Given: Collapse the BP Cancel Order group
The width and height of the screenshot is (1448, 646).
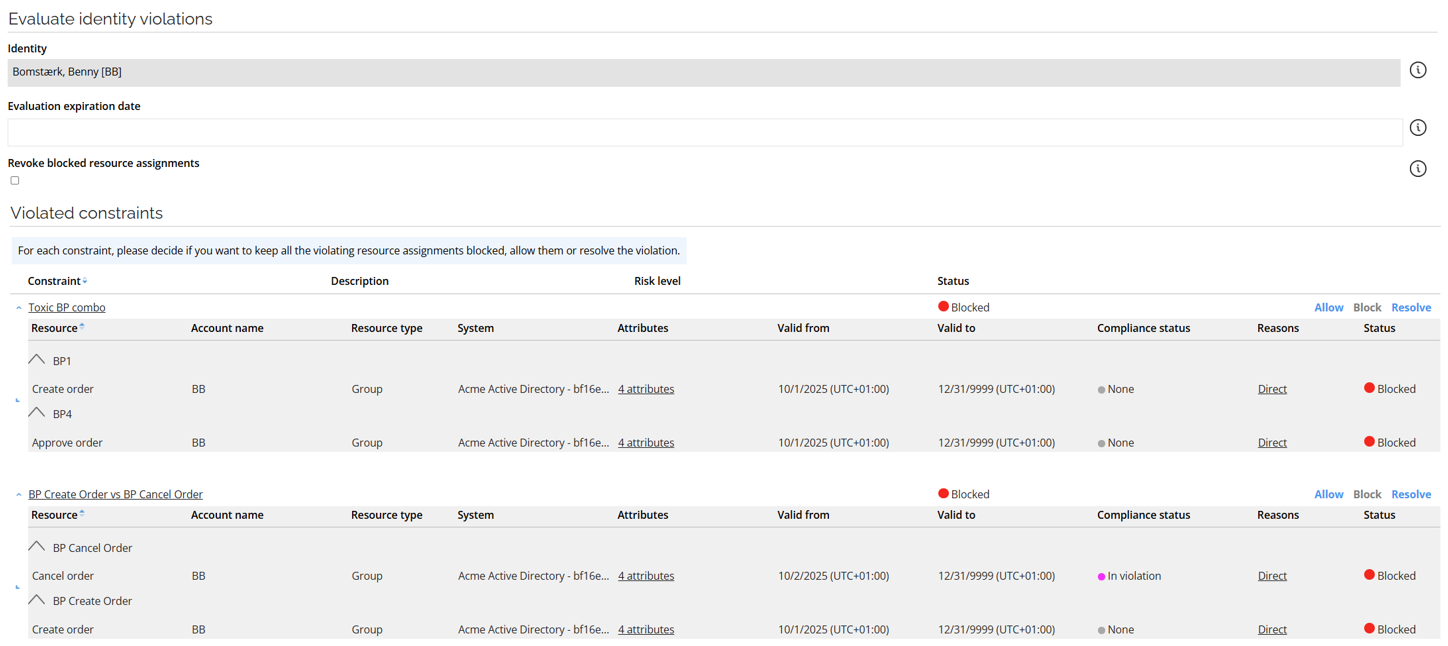Looking at the screenshot, I should tap(37, 547).
